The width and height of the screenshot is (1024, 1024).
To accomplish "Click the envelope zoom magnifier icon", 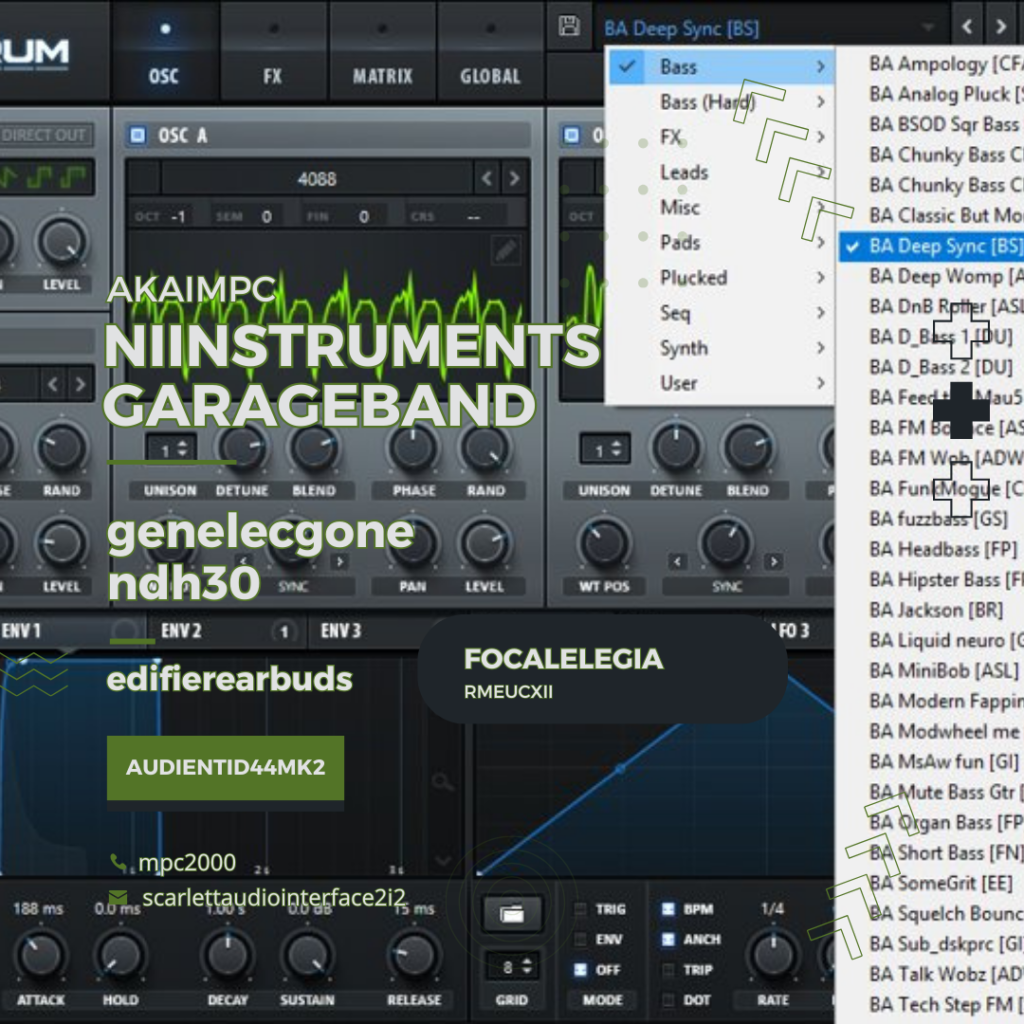I will coord(442,781).
